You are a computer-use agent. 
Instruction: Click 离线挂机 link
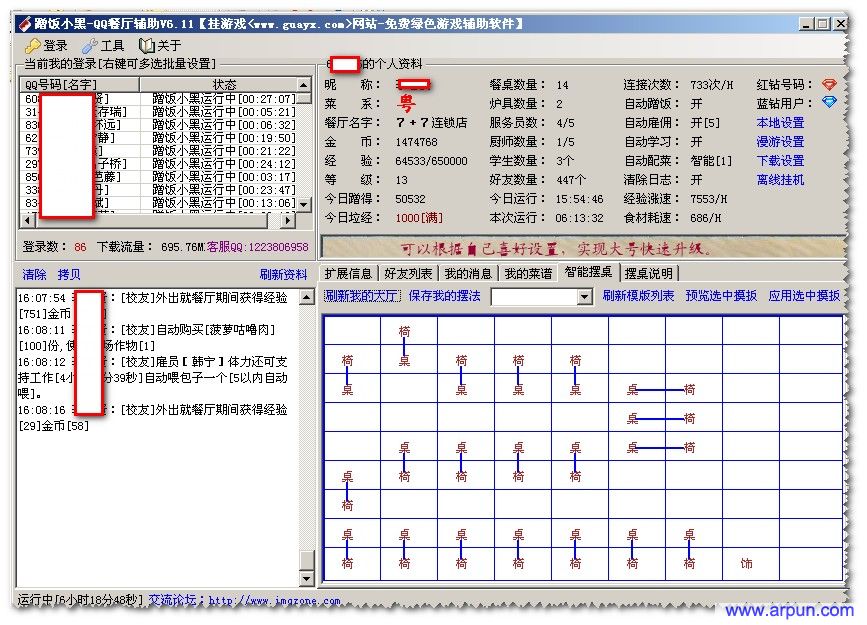pyautogui.click(x=780, y=180)
